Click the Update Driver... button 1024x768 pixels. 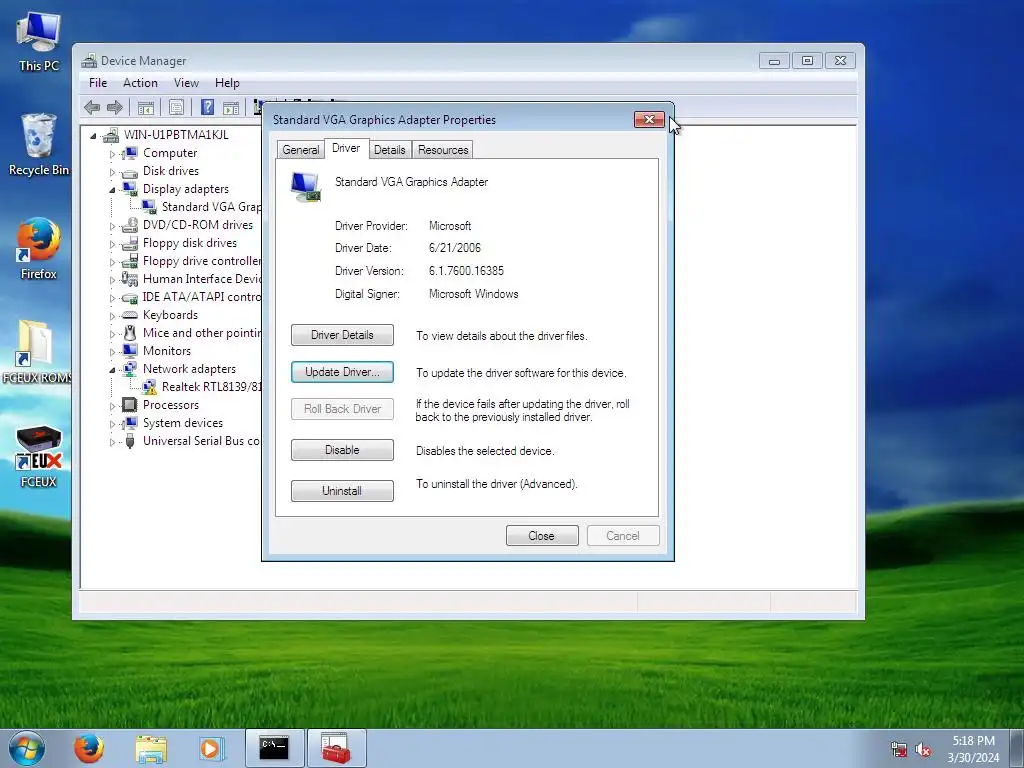pyautogui.click(x=342, y=372)
